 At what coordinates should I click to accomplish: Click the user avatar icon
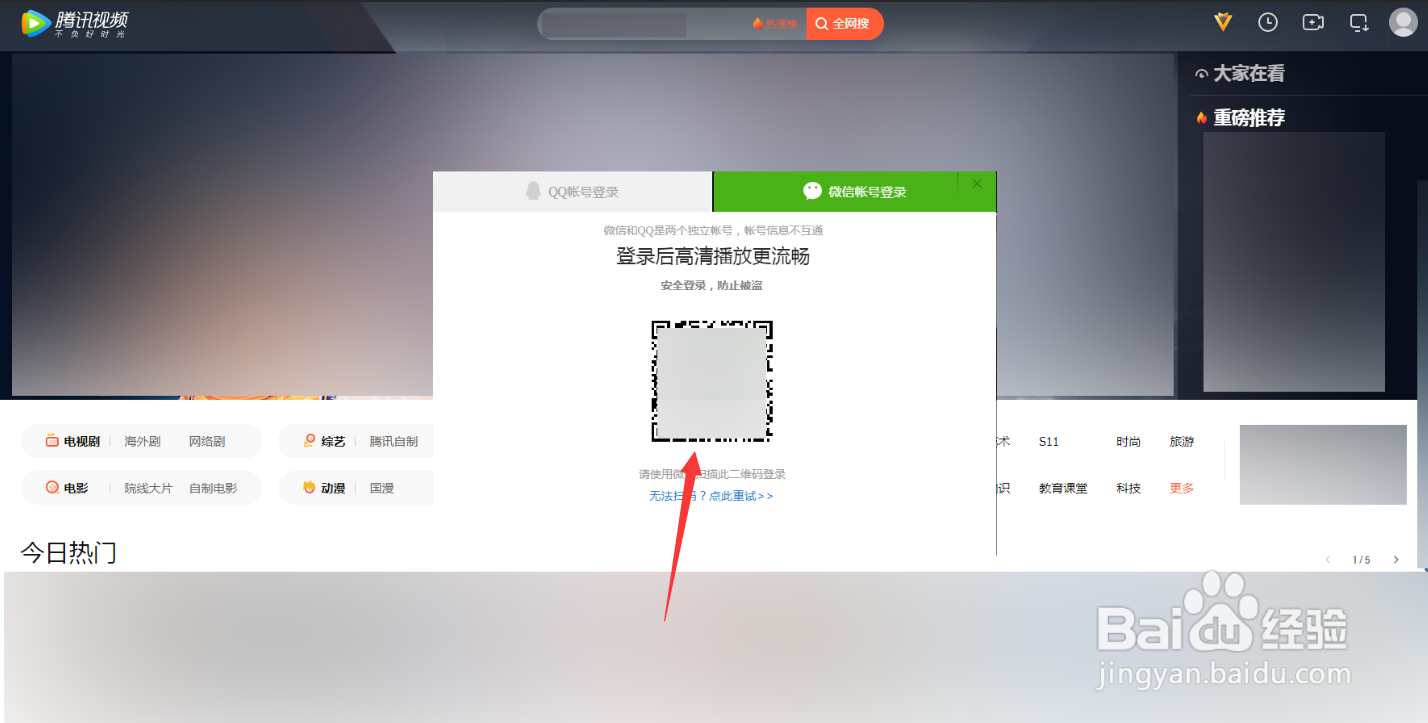tap(1404, 22)
